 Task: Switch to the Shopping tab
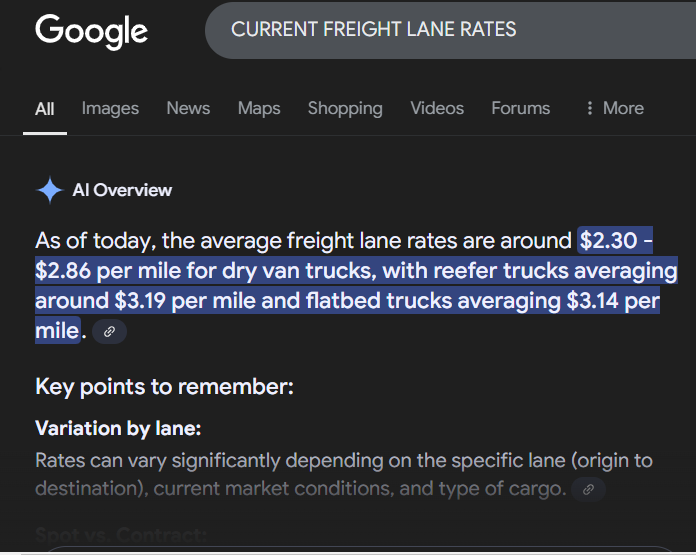[345, 108]
